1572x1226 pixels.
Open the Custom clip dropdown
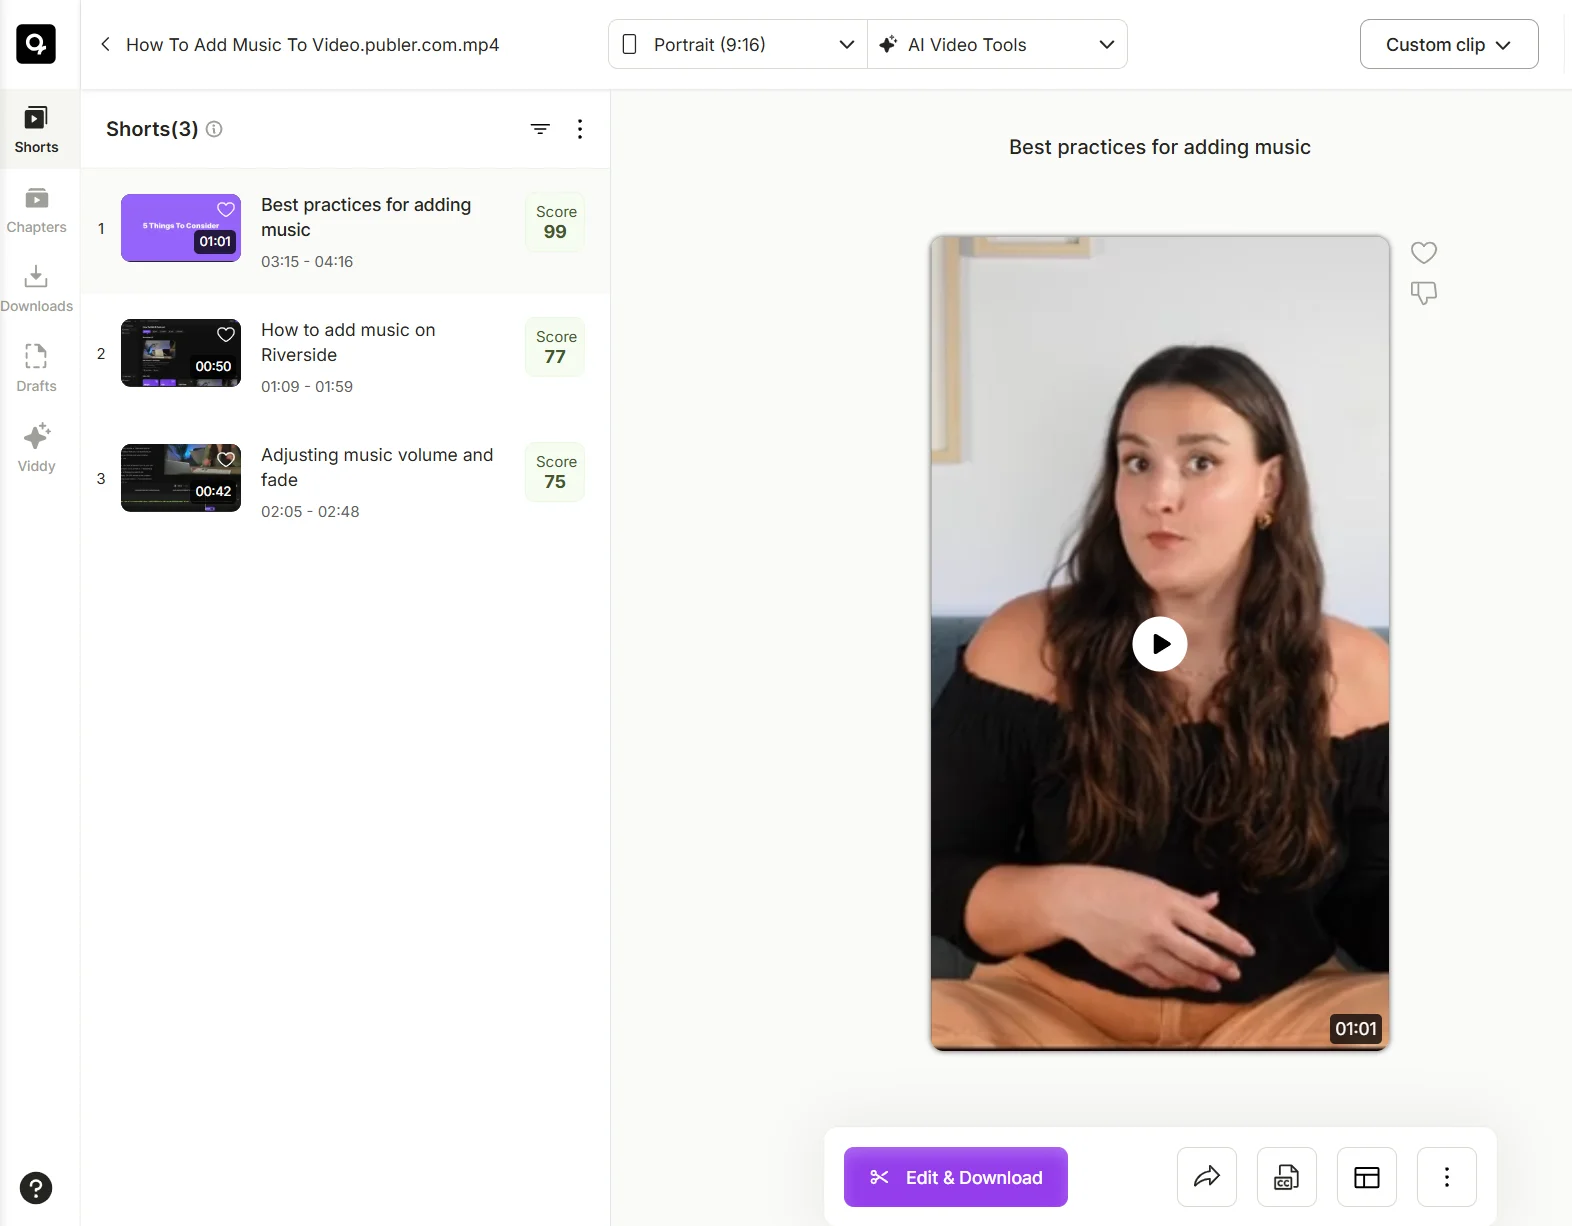coord(1449,44)
